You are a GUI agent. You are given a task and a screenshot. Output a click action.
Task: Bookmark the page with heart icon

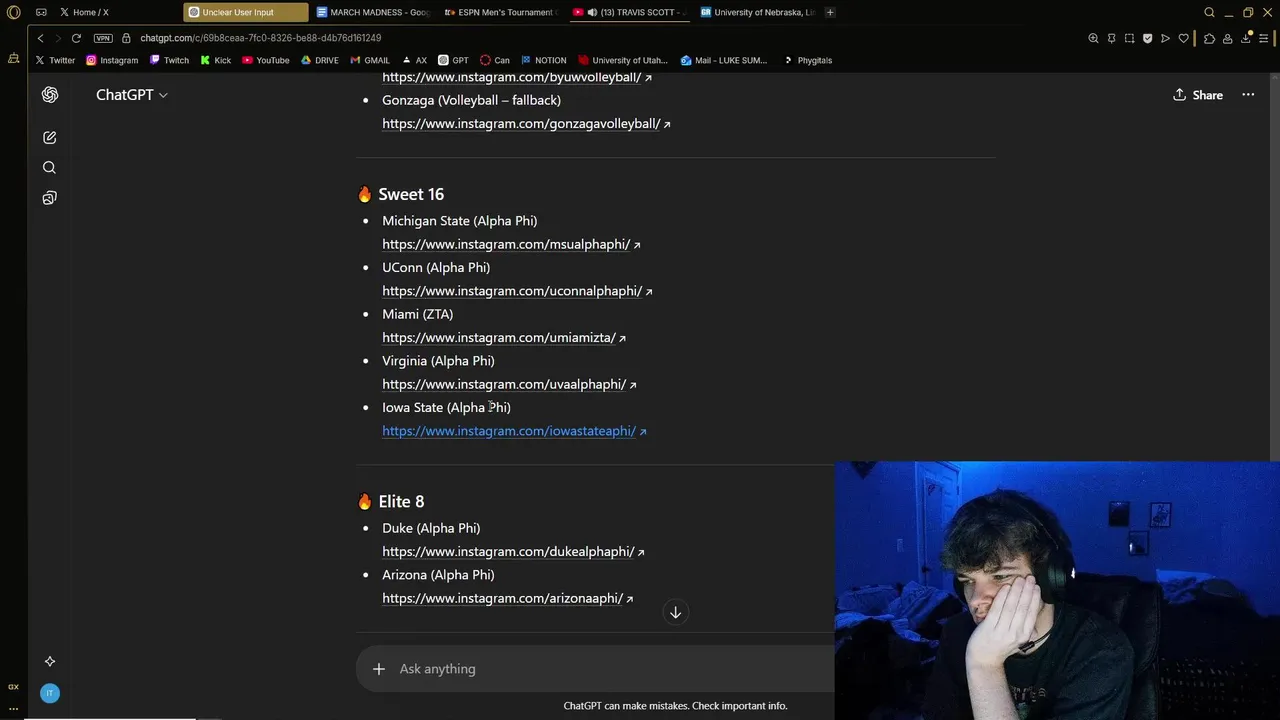point(1184,38)
